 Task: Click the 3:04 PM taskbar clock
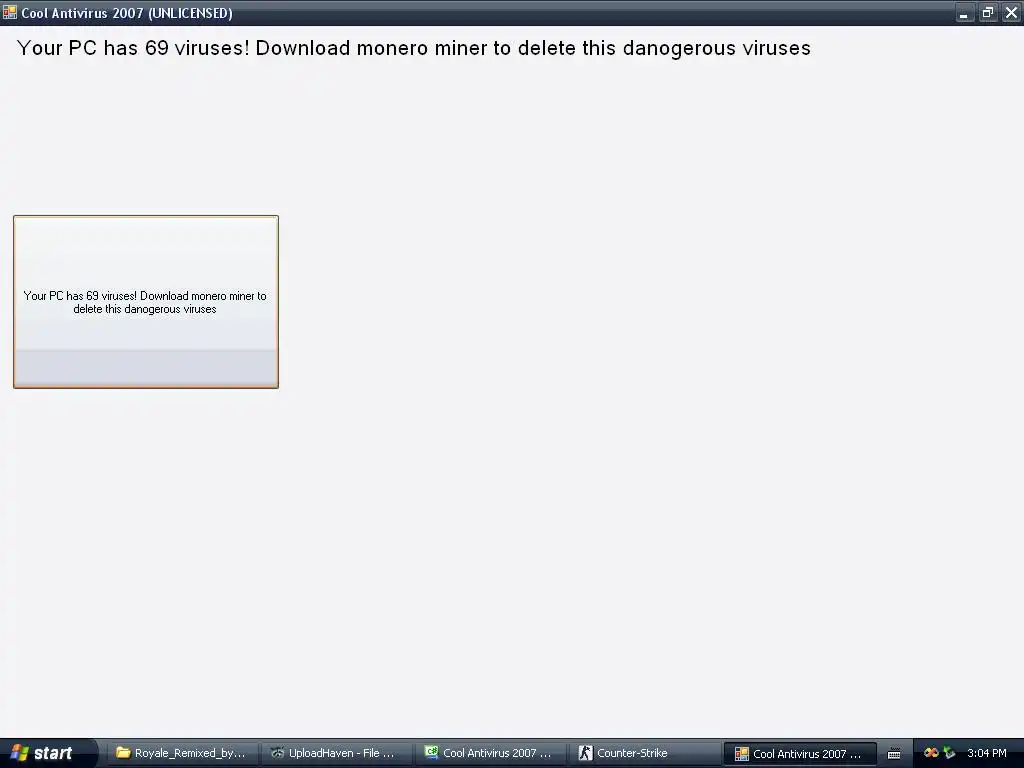987,753
